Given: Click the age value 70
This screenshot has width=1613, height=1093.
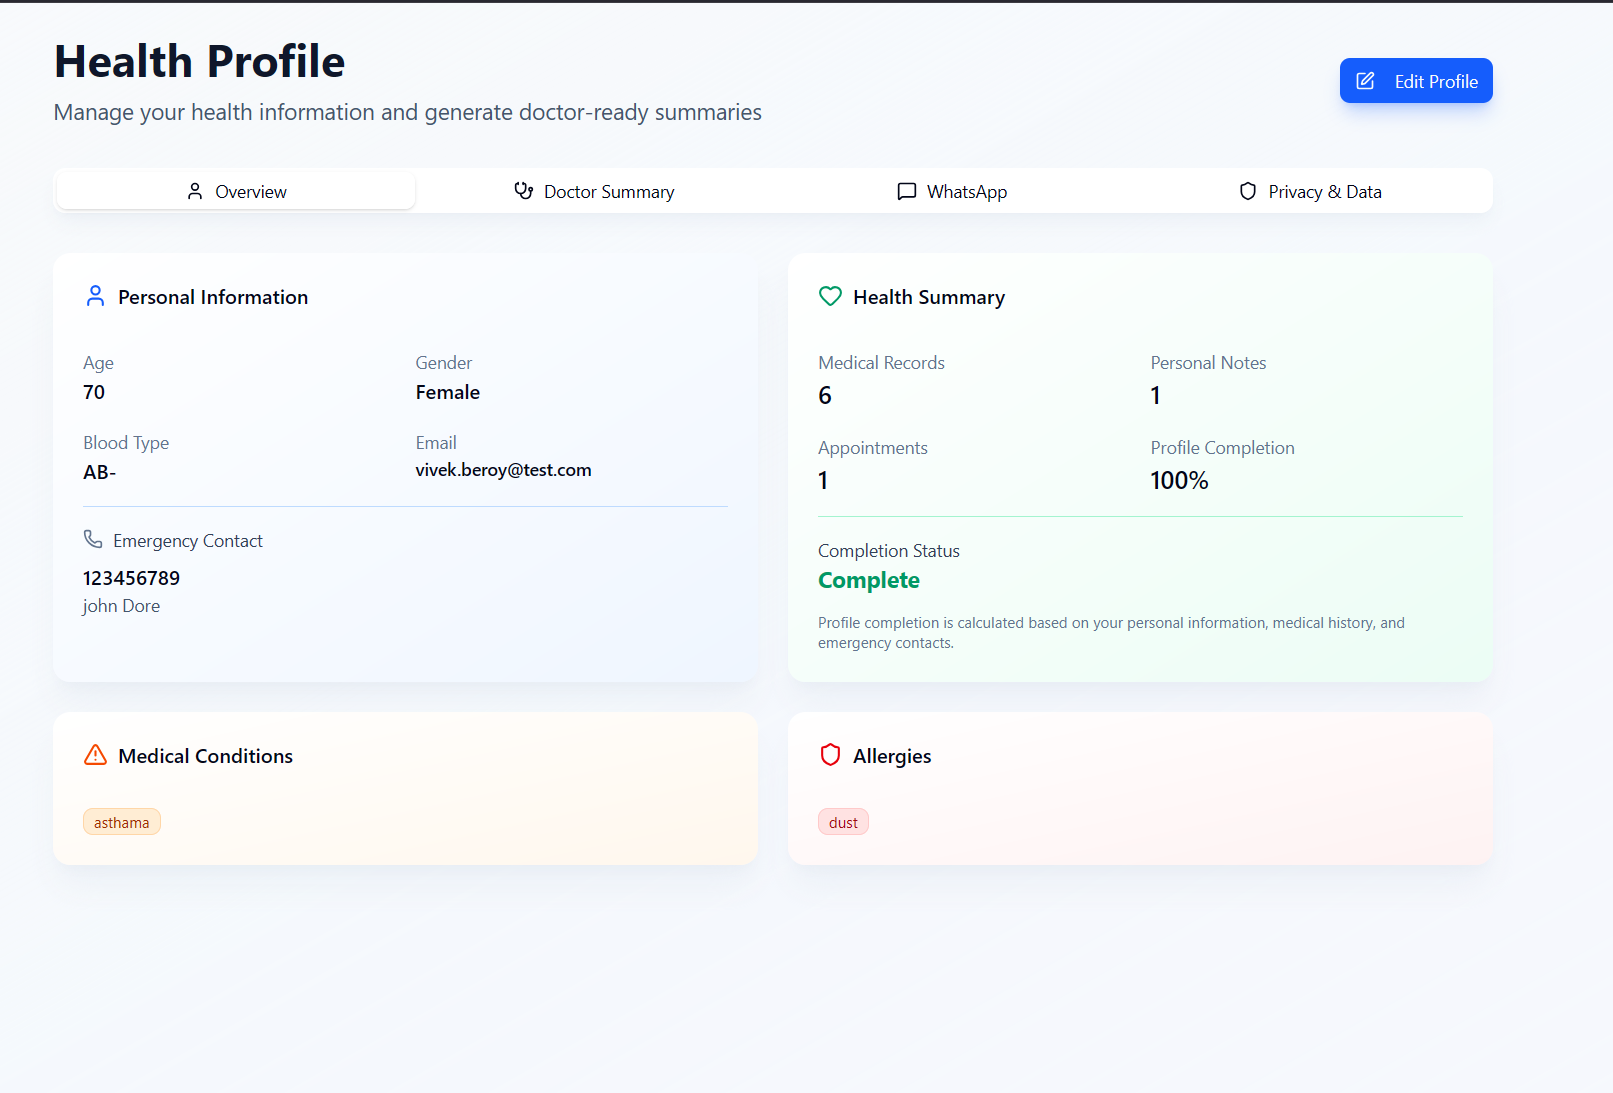Looking at the screenshot, I should (x=94, y=392).
